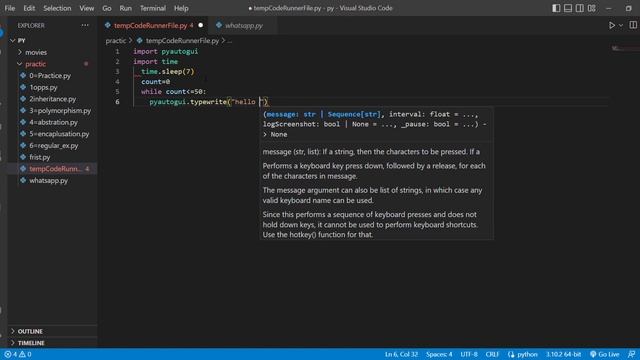Click the EXPLORER panel title
This screenshot has width=640, height=360.
31,25
